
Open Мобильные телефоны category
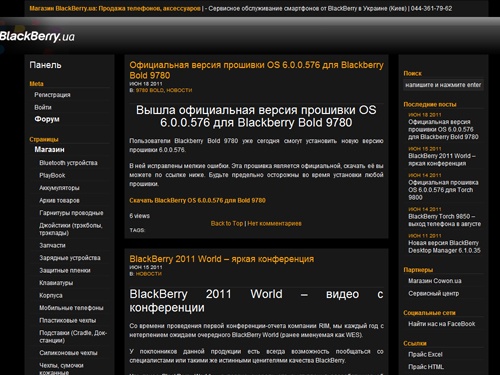pos(71,308)
